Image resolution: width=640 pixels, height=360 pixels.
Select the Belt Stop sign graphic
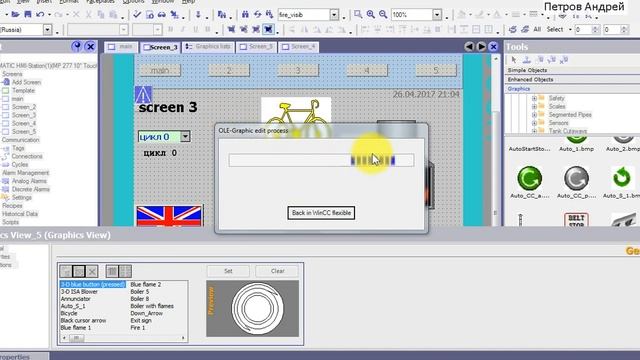click(x=576, y=220)
